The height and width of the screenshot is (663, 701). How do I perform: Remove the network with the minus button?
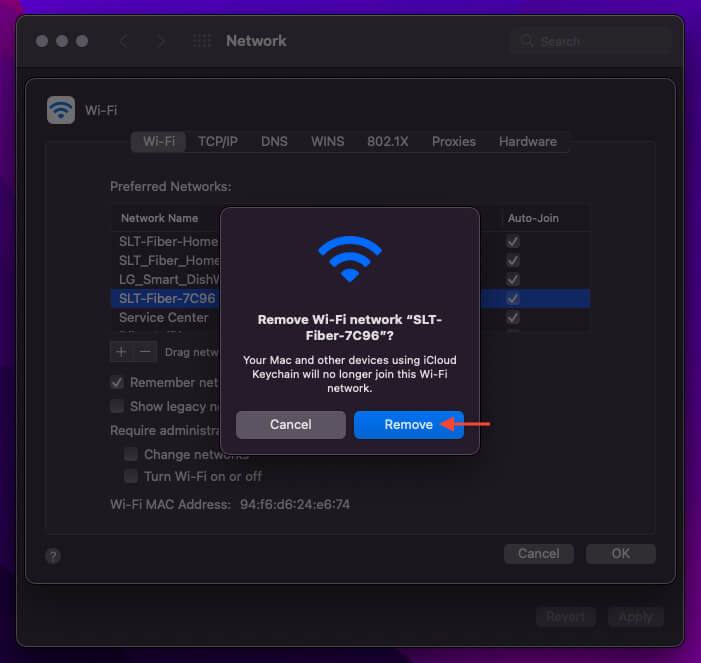tap(145, 352)
